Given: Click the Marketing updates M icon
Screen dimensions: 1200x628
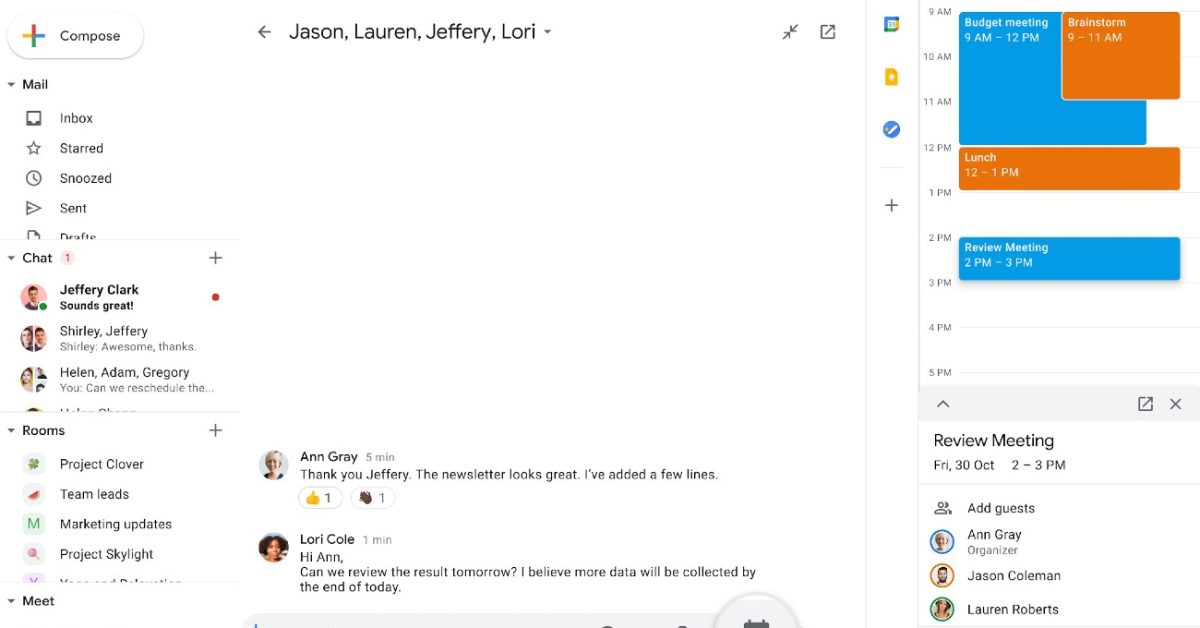Looking at the screenshot, I should point(34,524).
